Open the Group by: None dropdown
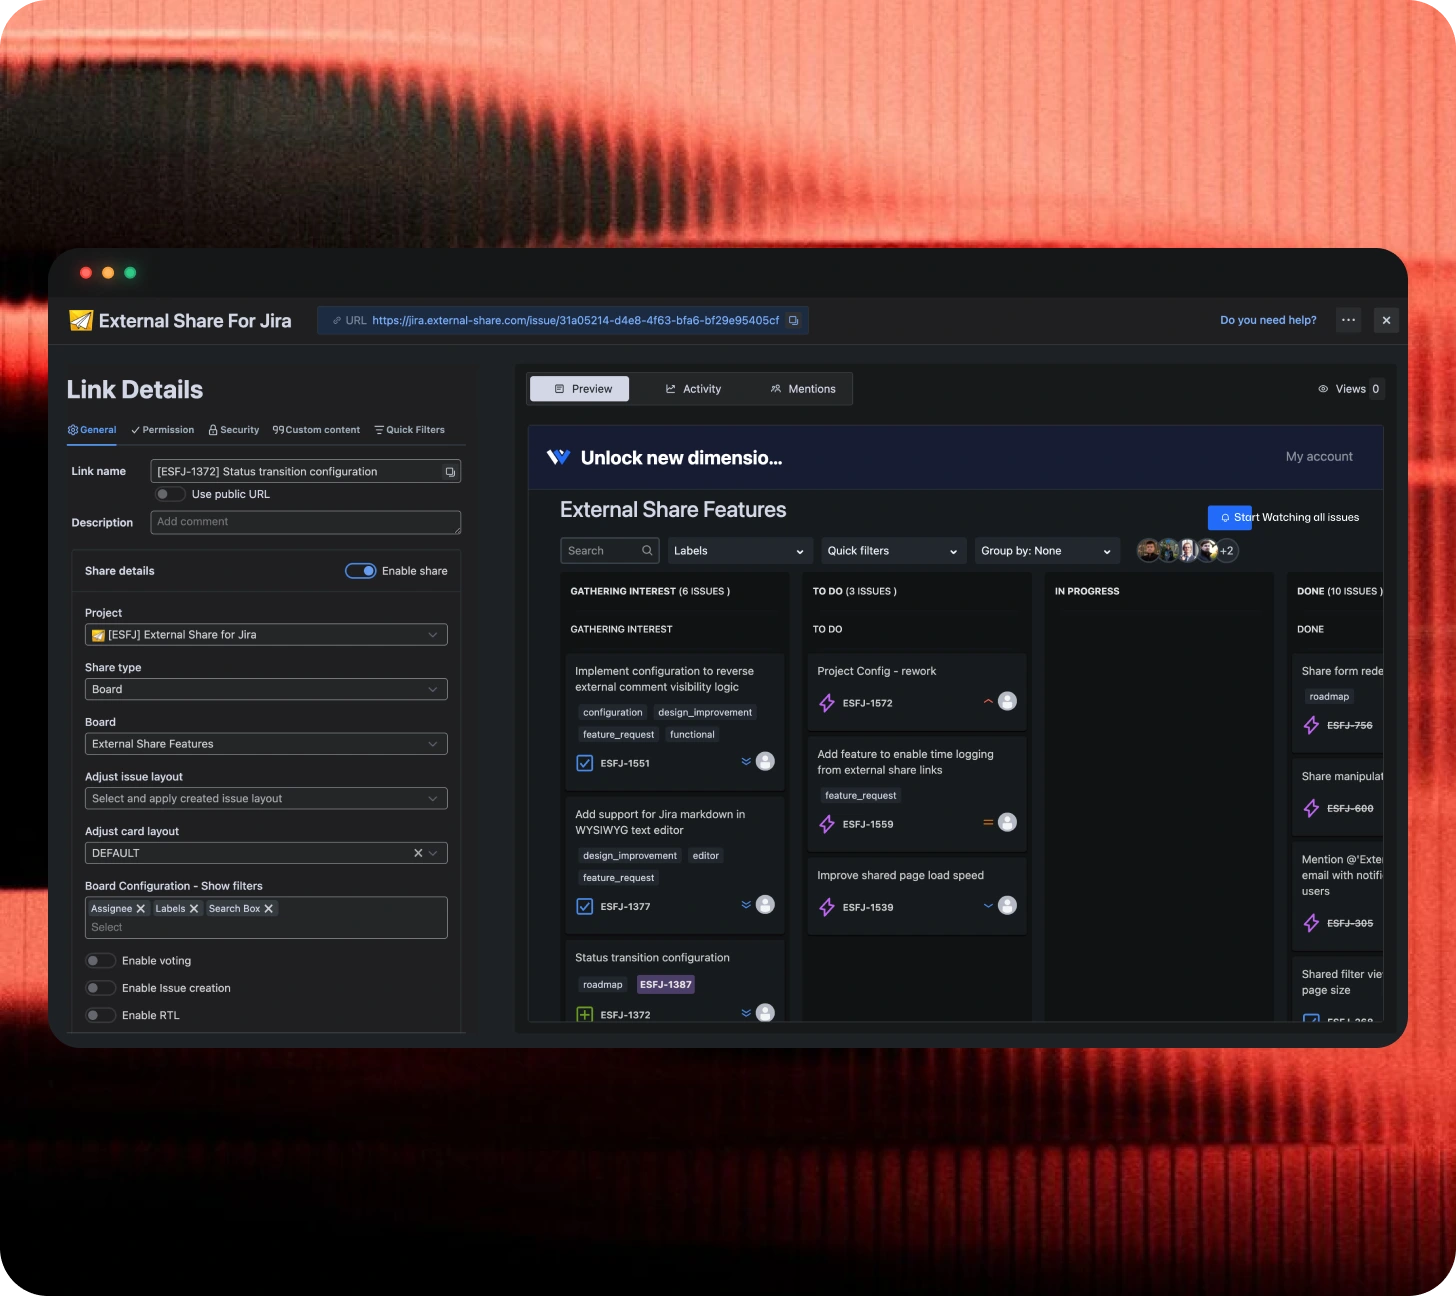The image size is (1456, 1296). (1047, 551)
